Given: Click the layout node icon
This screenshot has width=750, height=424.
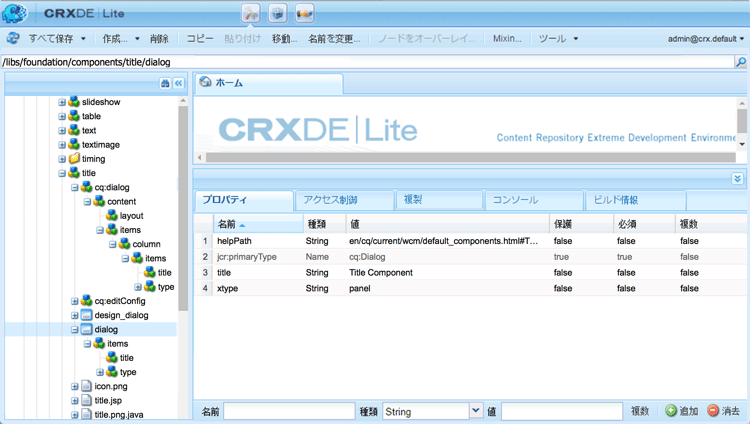Looking at the screenshot, I should (112, 215).
